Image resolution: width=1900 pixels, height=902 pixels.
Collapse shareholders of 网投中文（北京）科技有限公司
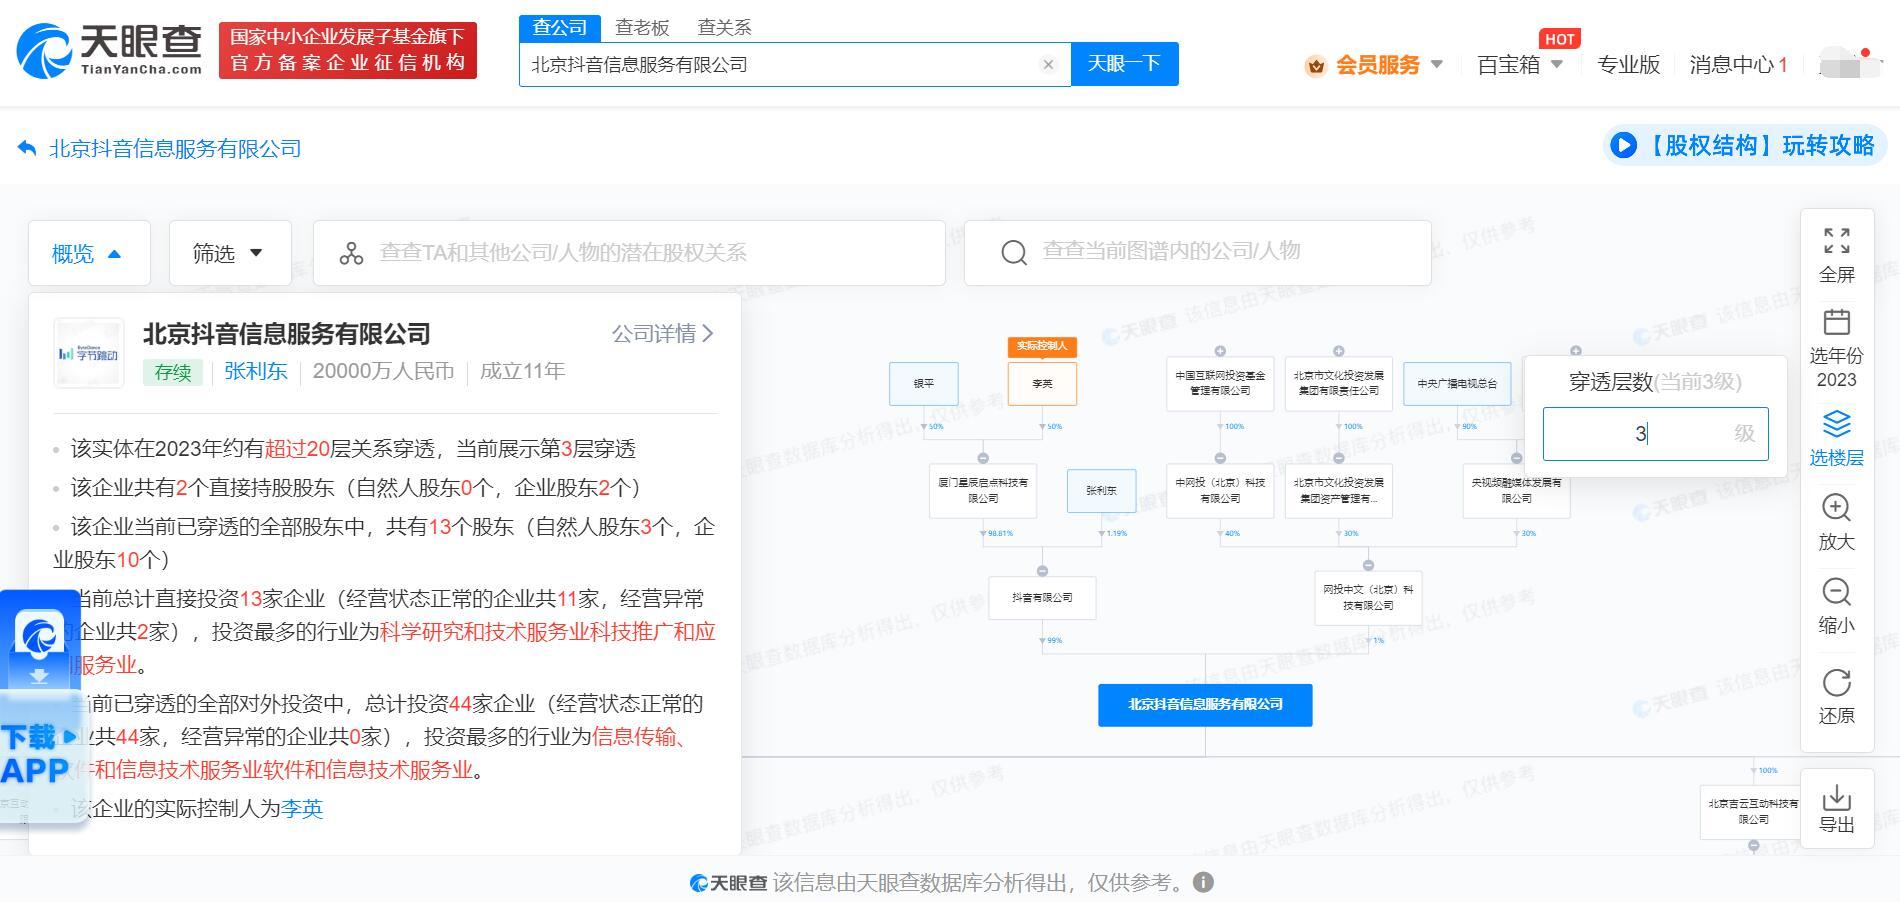pyautogui.click(x=1368, y=565)
